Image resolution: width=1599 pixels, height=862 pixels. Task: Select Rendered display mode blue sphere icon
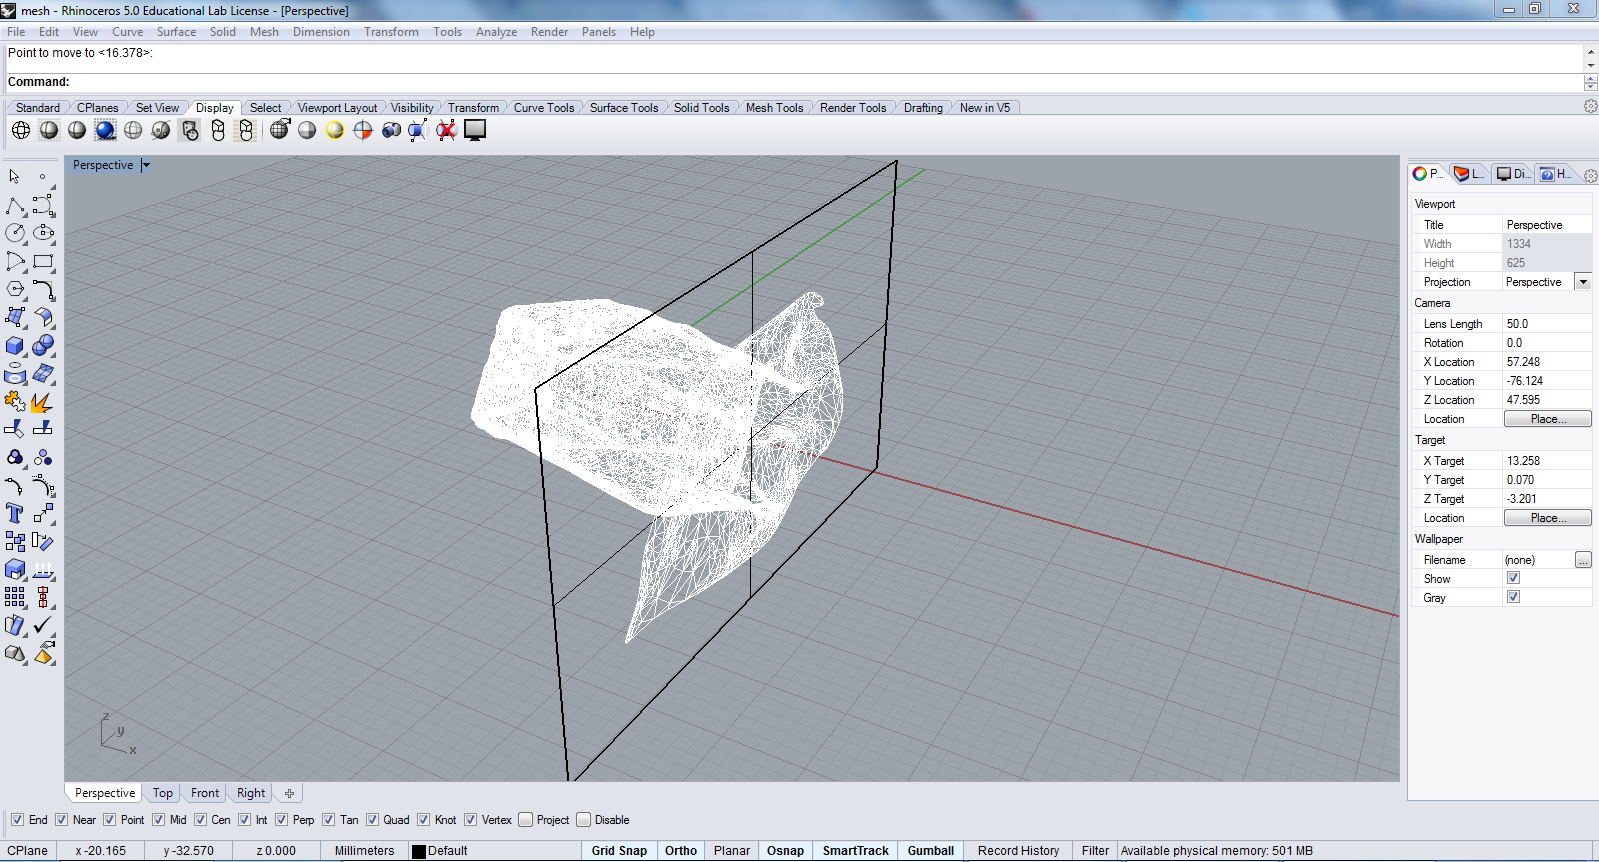point(105,130)
